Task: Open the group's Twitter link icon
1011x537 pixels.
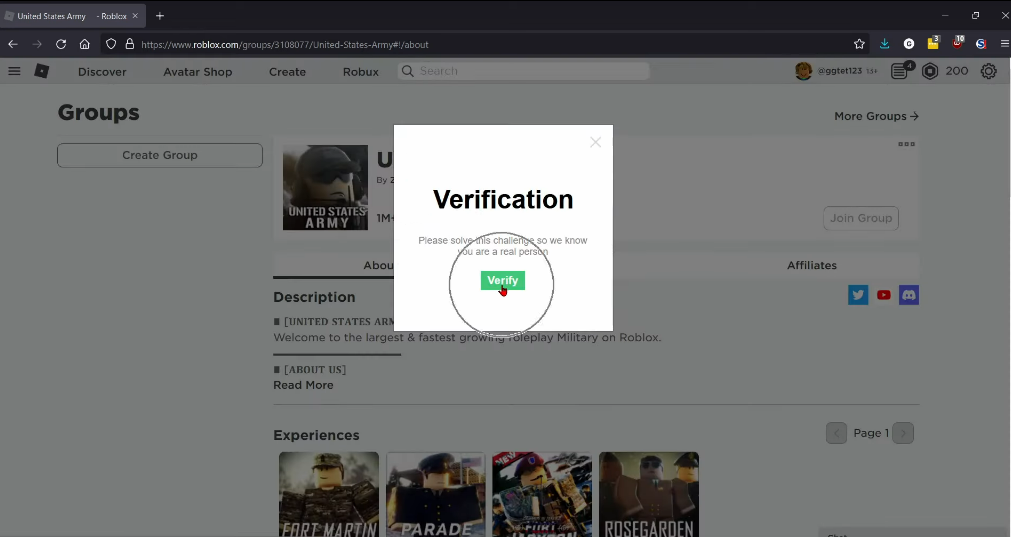Action: (858, 295)
